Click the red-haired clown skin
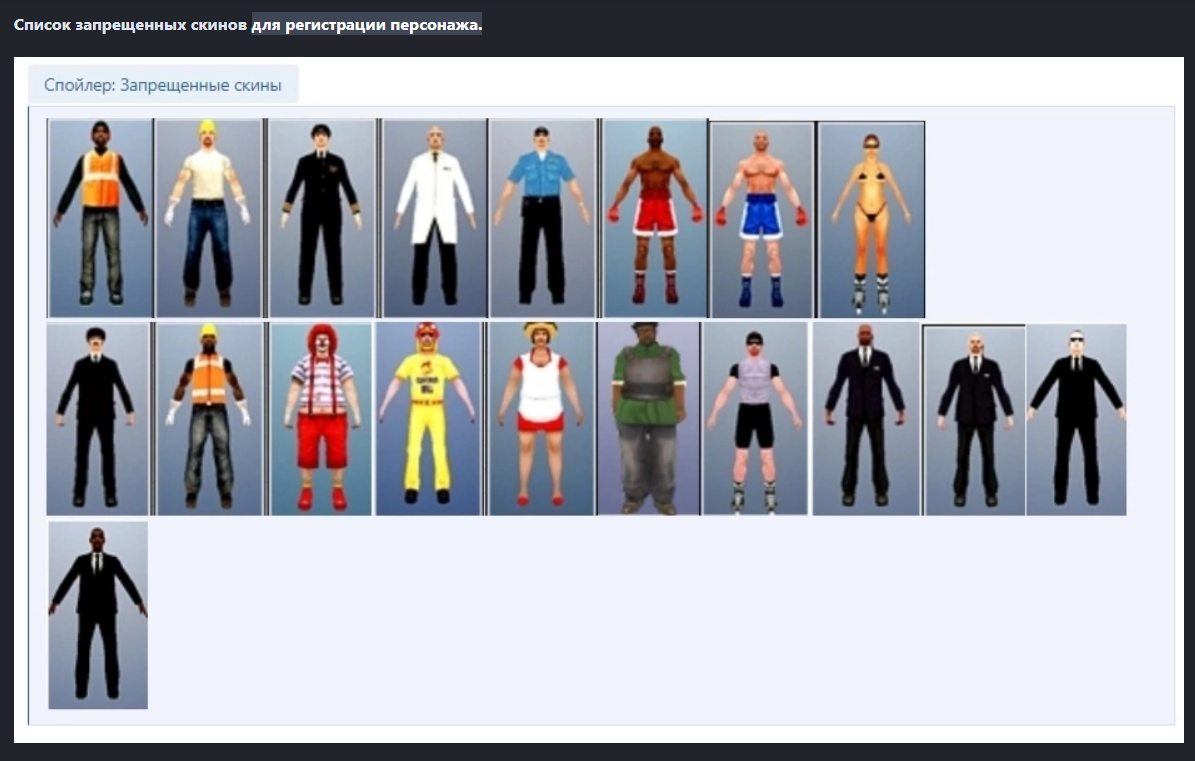The image size is (1195, 761). tap(321, 418)
